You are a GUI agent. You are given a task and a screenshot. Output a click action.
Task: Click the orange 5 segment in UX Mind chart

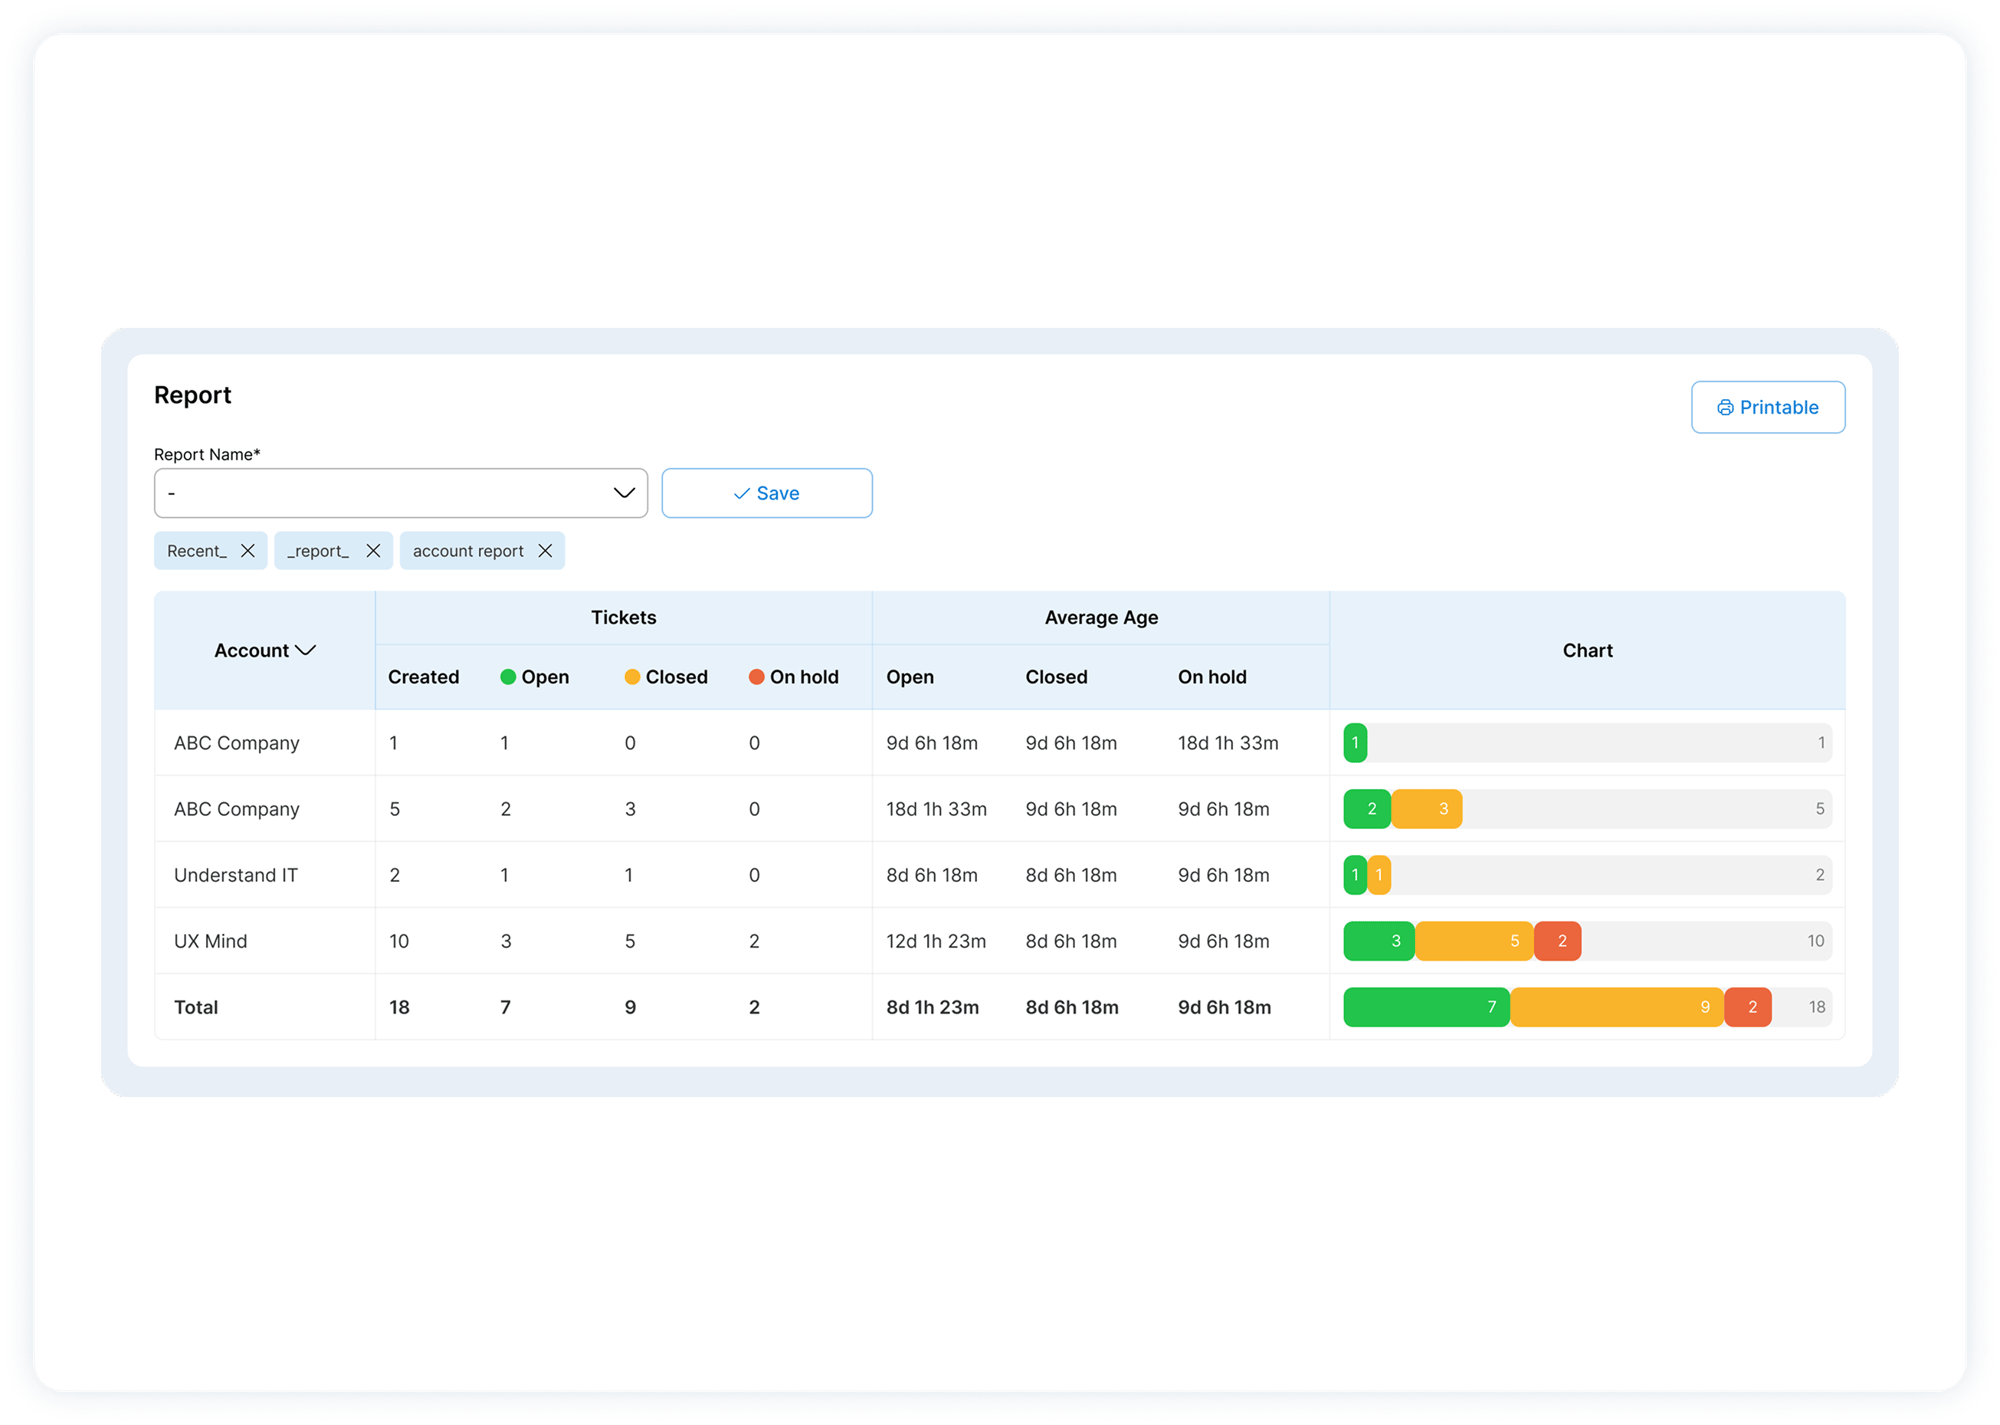(1475, 941)
